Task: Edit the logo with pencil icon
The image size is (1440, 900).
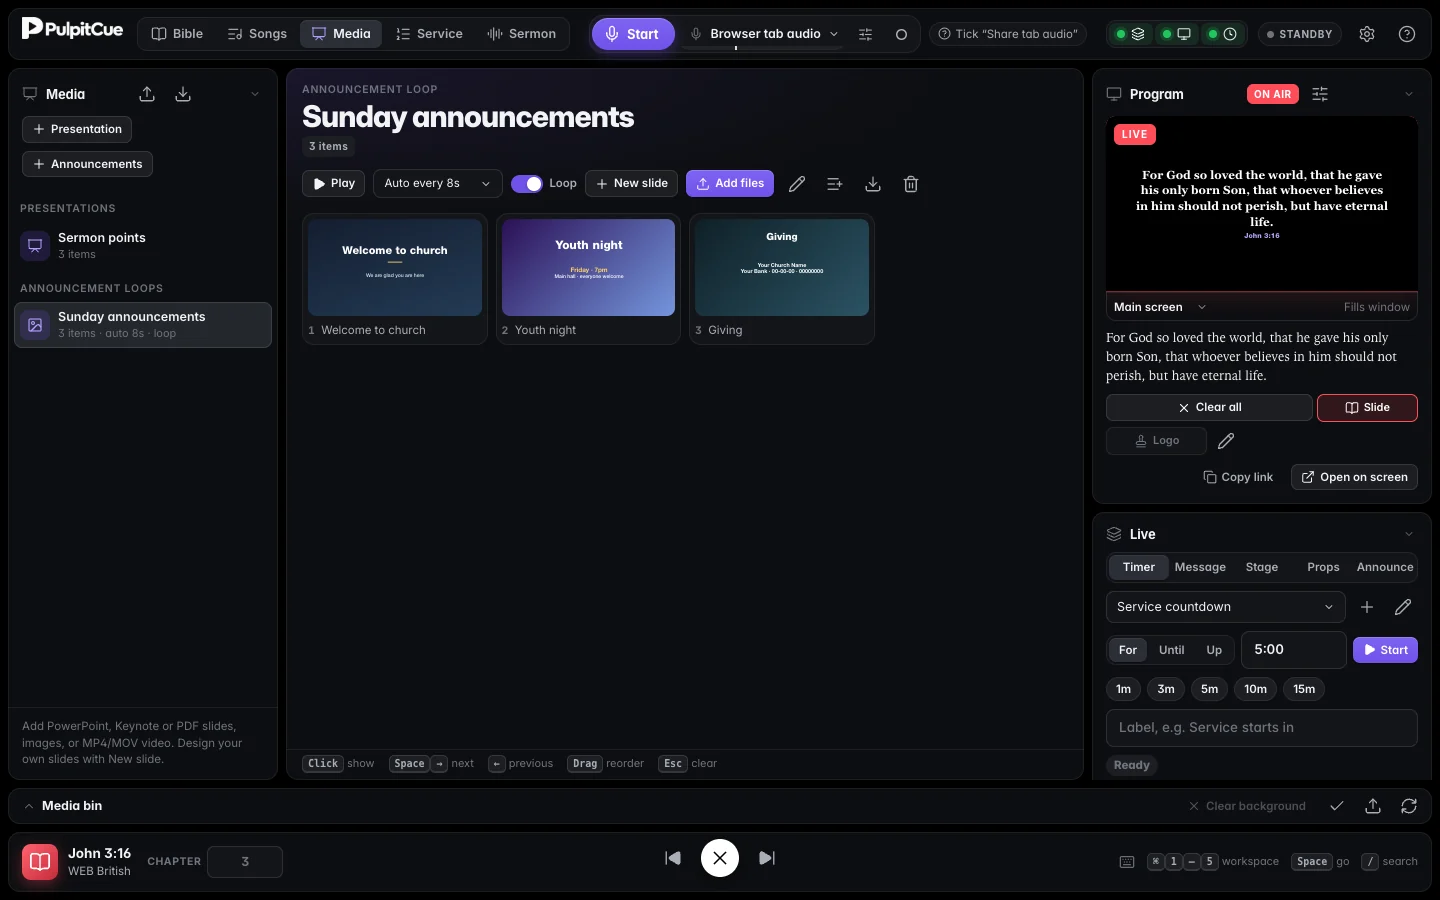Action: tap(1226, 441)
